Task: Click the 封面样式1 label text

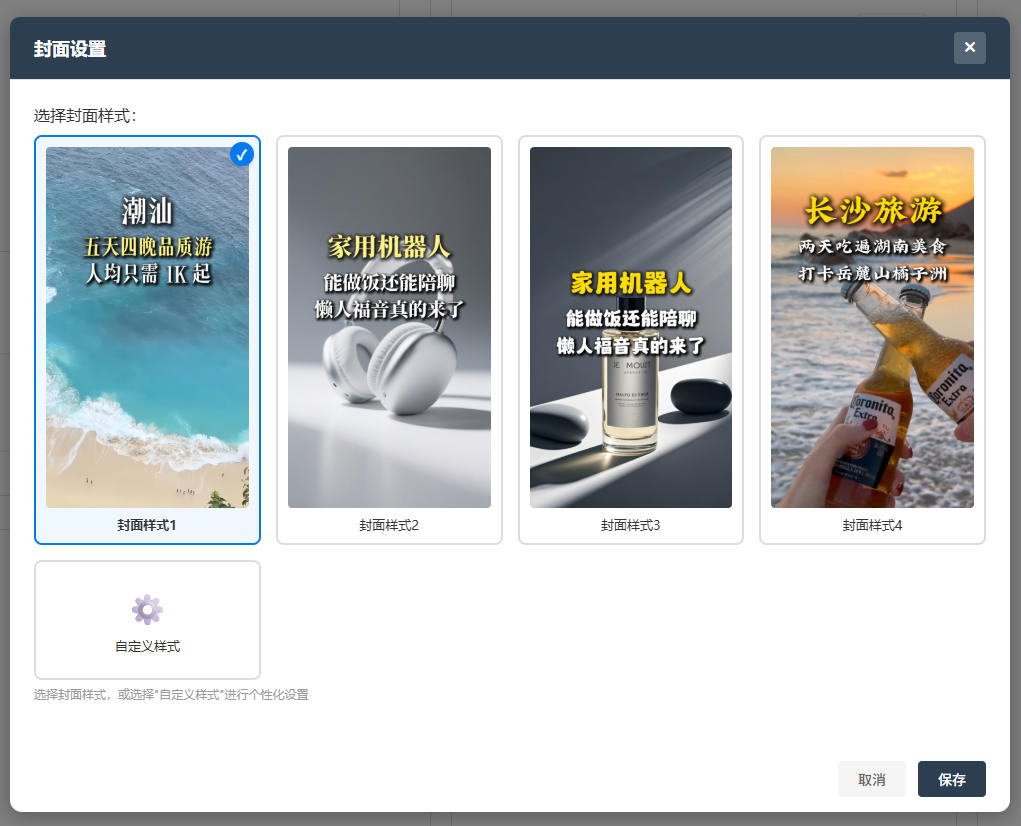Action: [x=147, y=525]
